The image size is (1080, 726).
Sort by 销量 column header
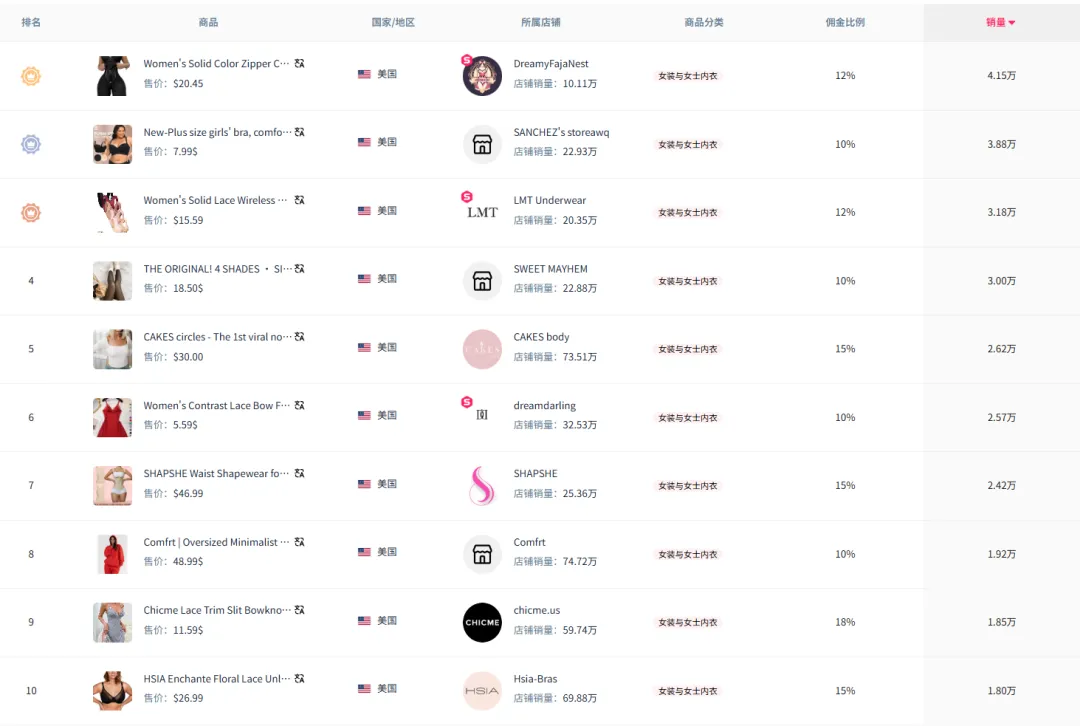pyautogui.click(x=1000, y=22)
